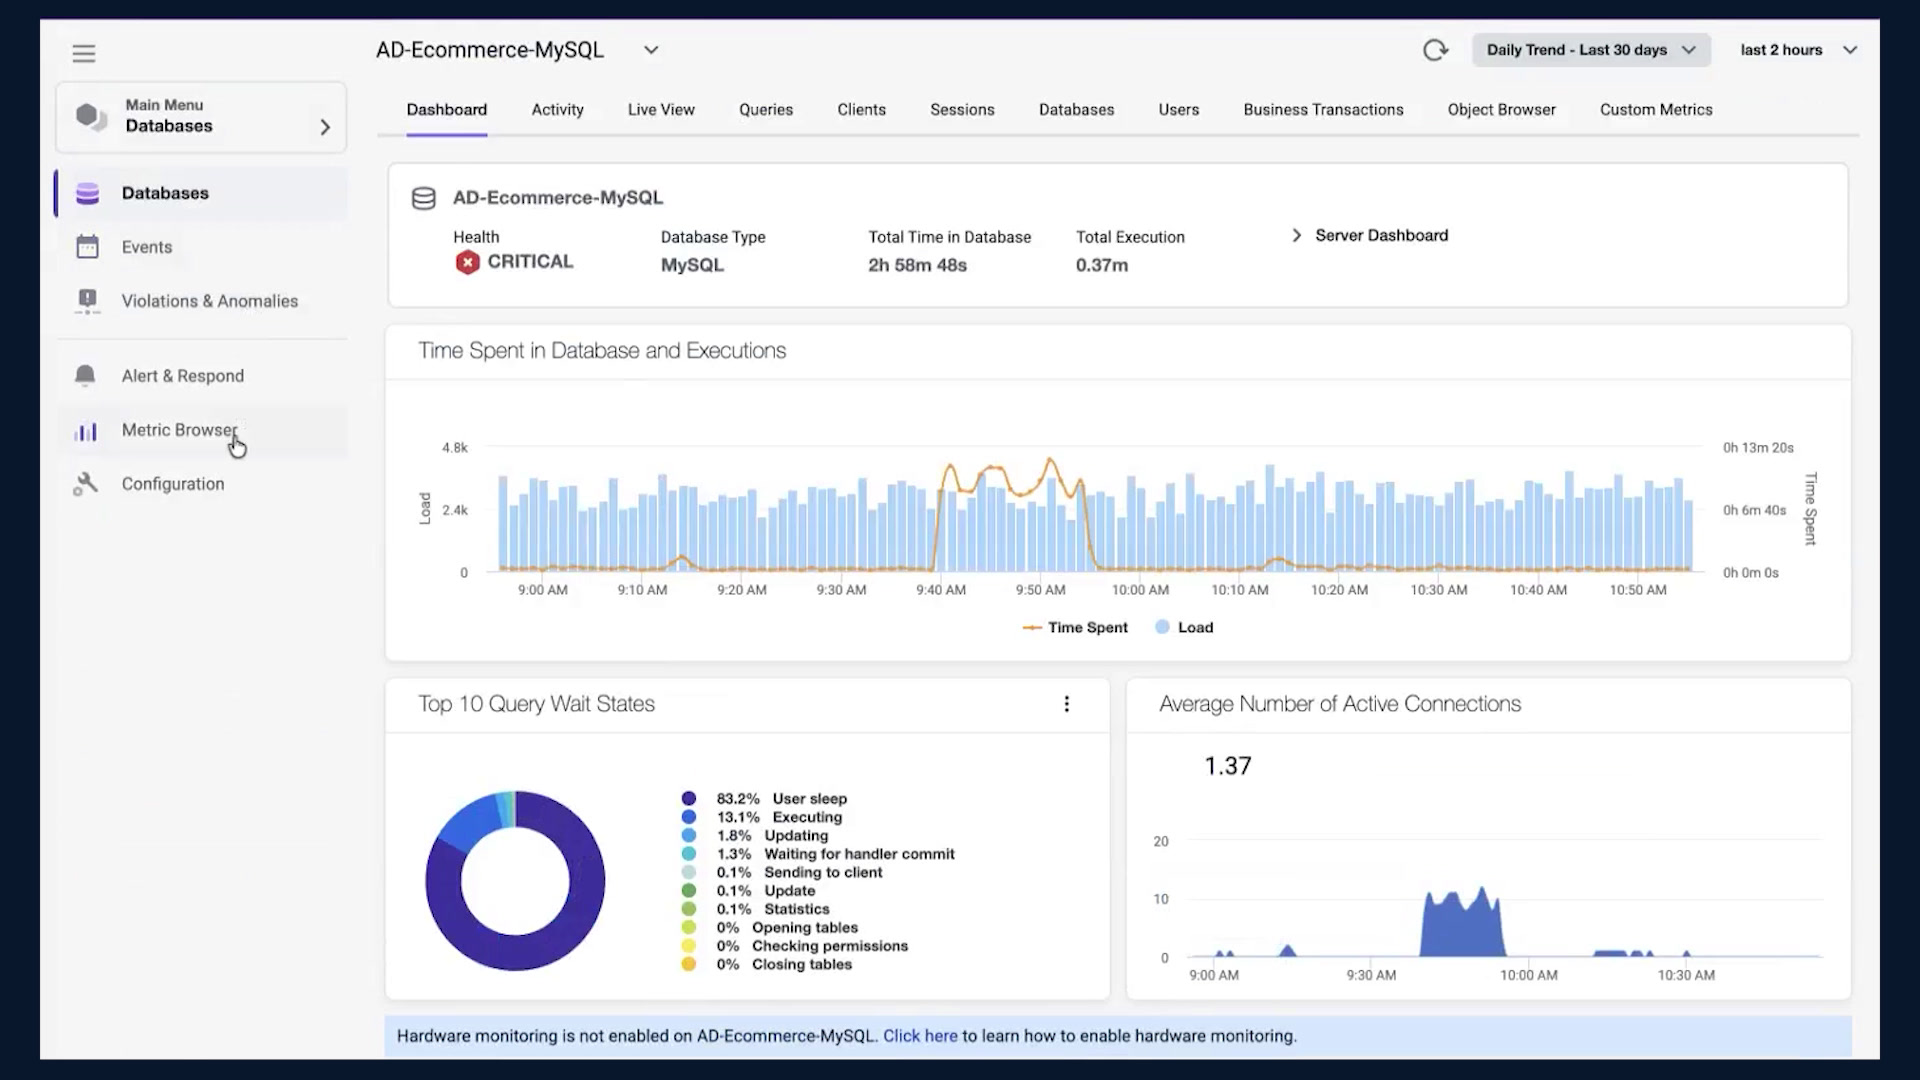Screen dimensions: 1920x1080
Task: Click the Configuration wrench icon
Action: click(86, 484)
